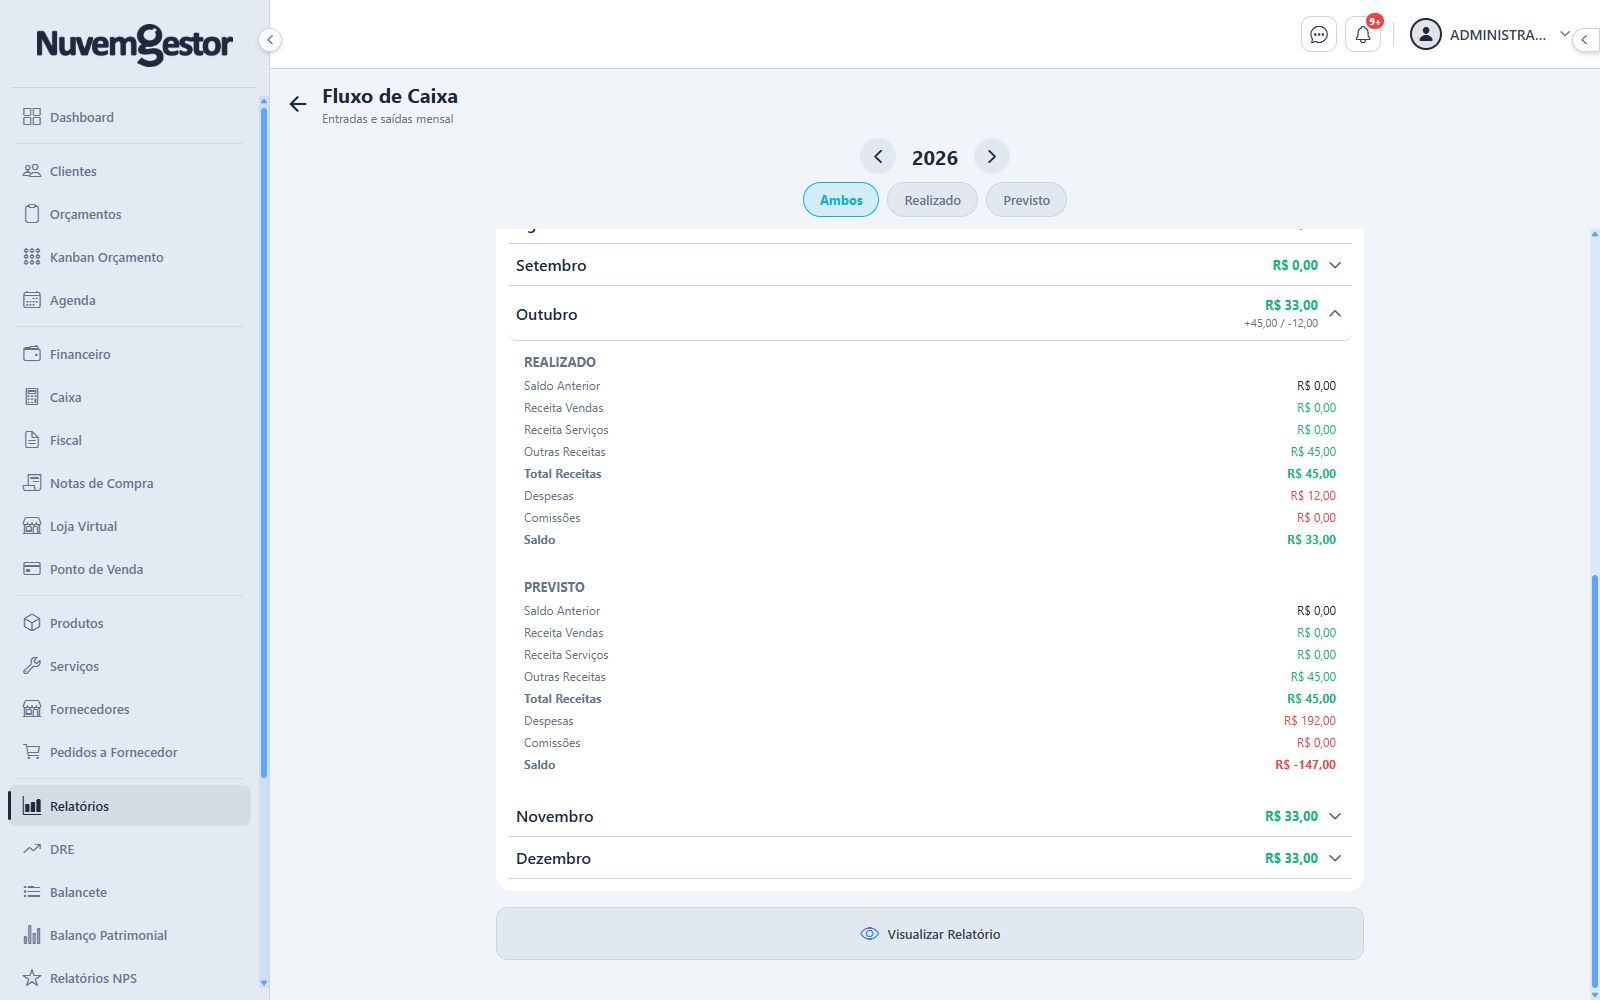Collapse the sidebar with the chevron button
Screen dimensions: 1600x1000
[x=269, y=40]
